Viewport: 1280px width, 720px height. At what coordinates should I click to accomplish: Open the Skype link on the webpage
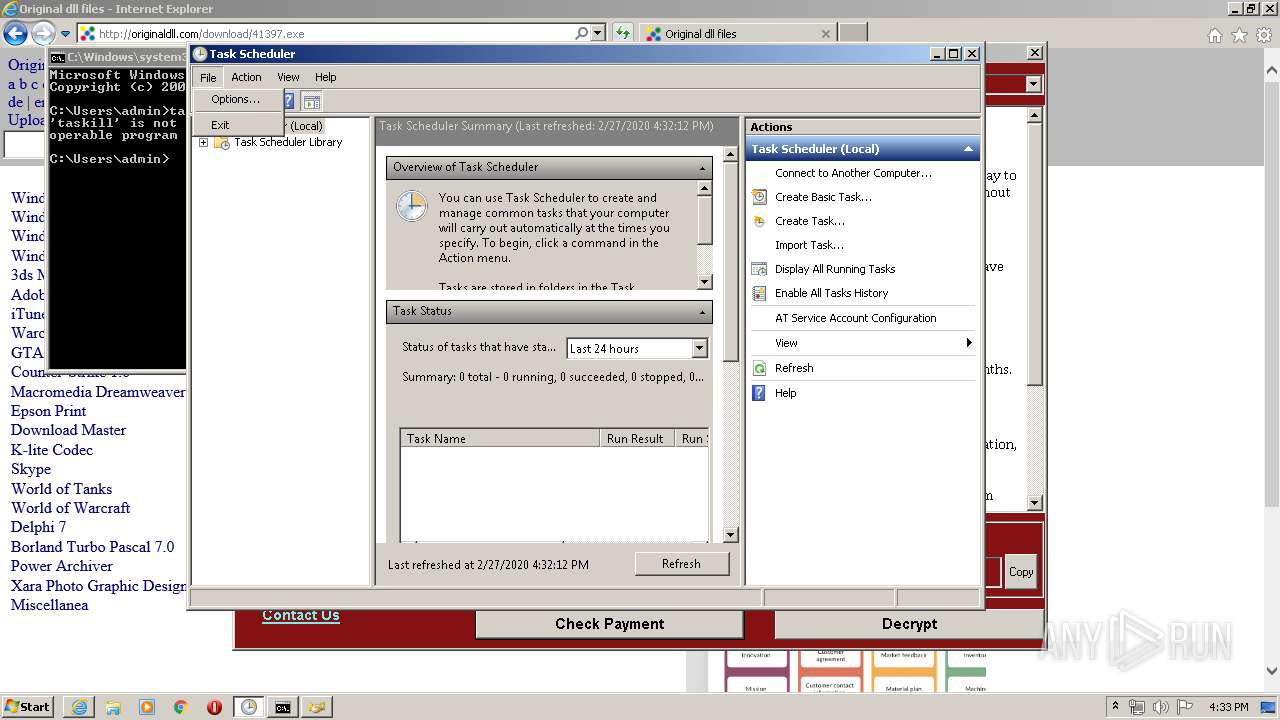coord(31,469)
